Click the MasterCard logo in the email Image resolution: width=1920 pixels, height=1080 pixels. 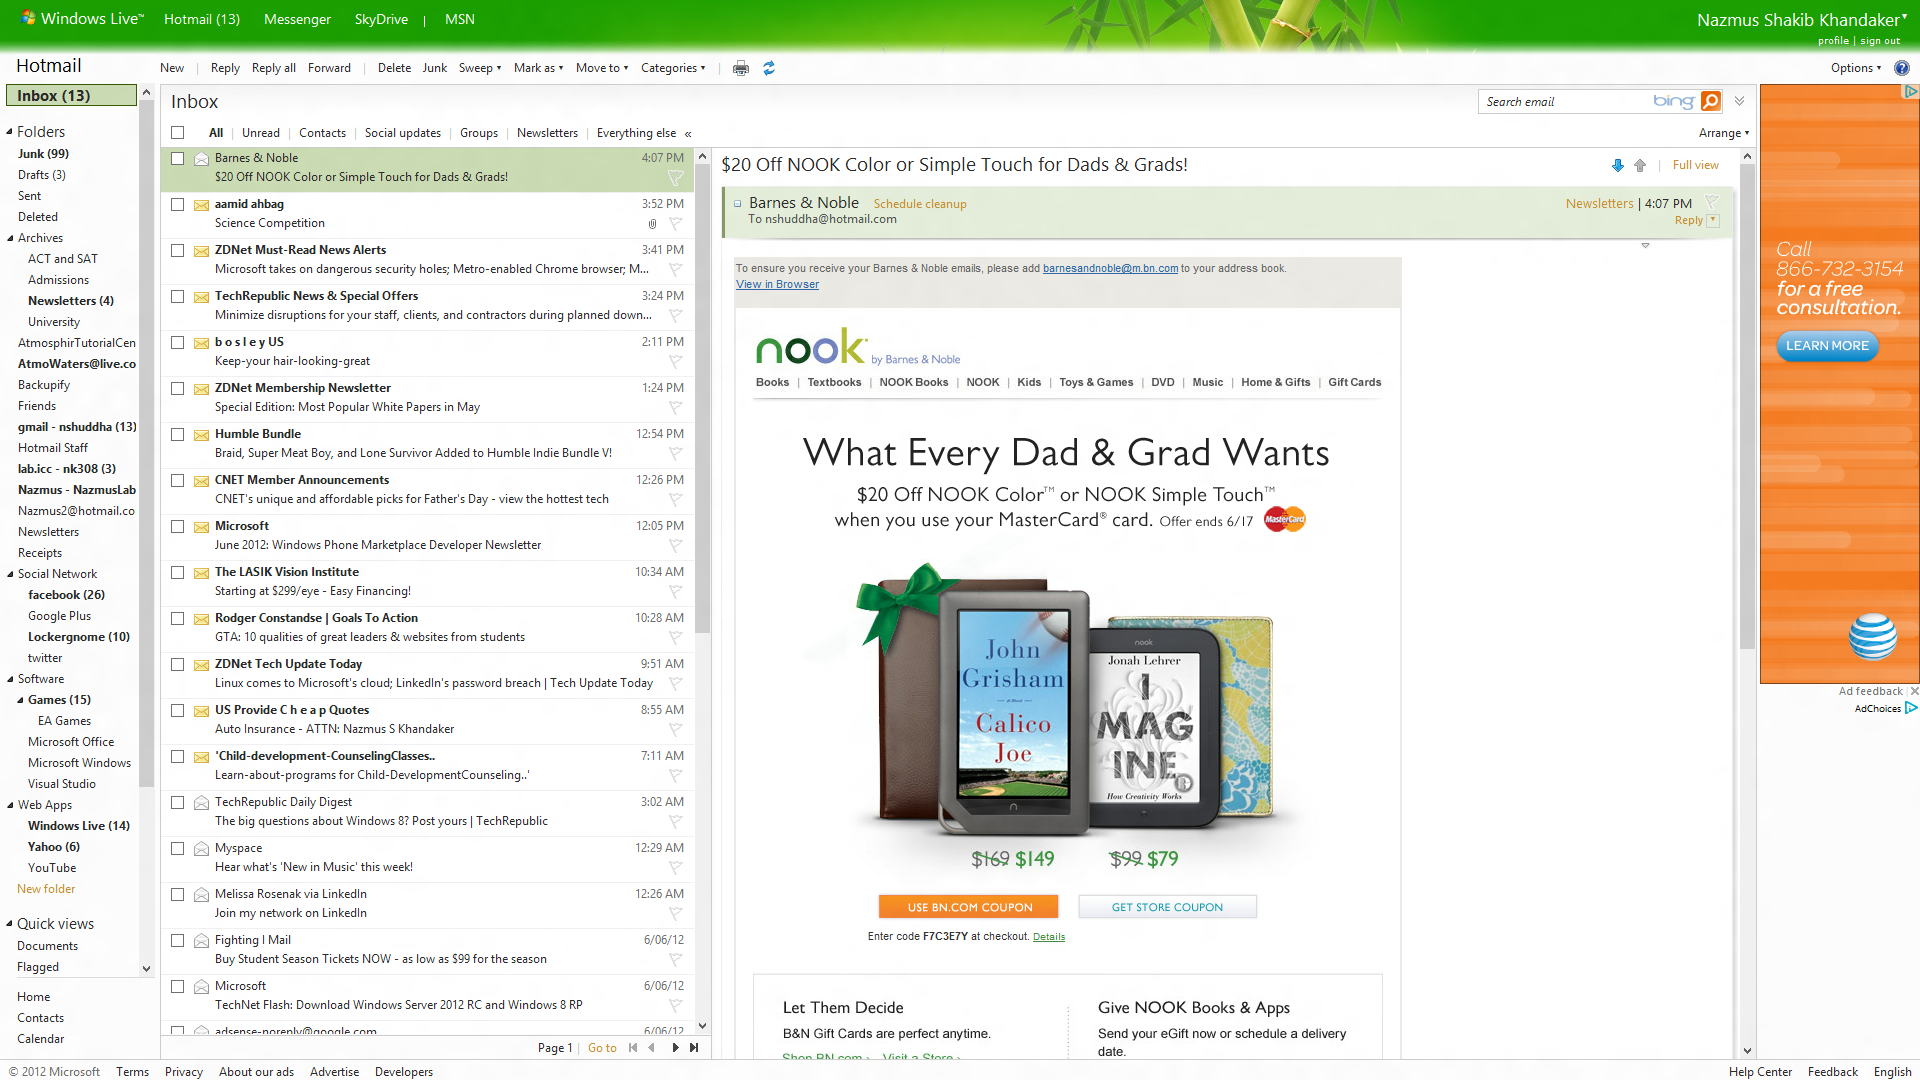(1284, 519)
